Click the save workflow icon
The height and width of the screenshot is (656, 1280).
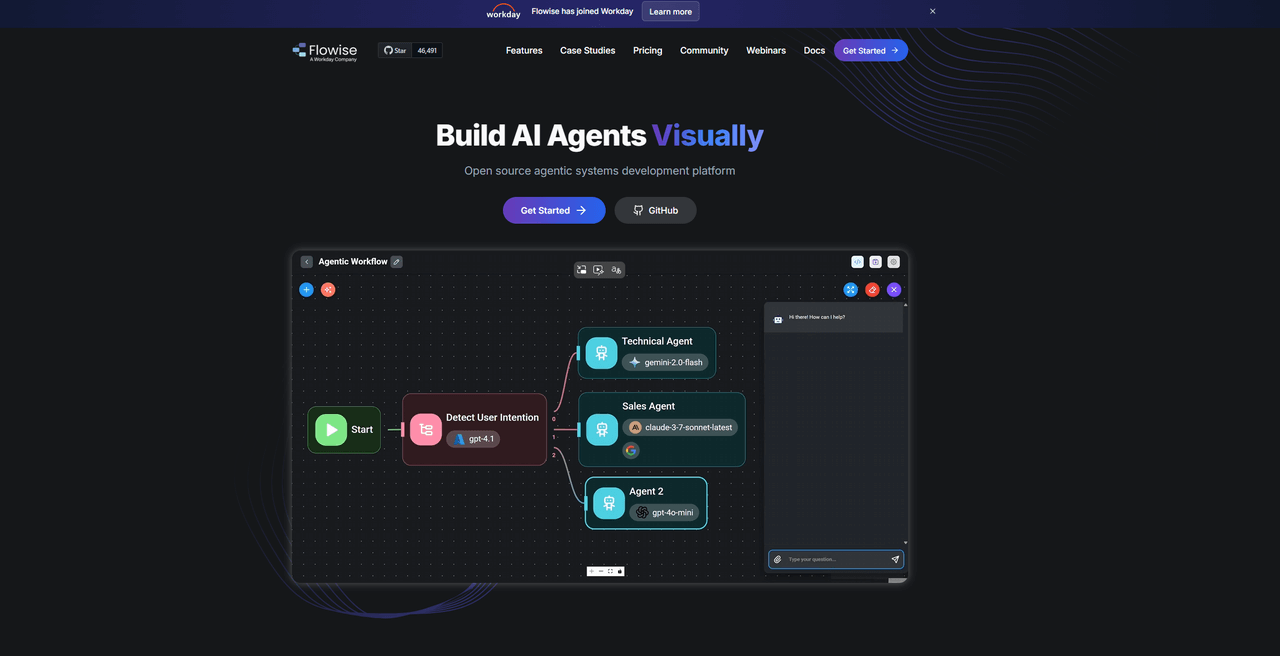pos(875,262)
